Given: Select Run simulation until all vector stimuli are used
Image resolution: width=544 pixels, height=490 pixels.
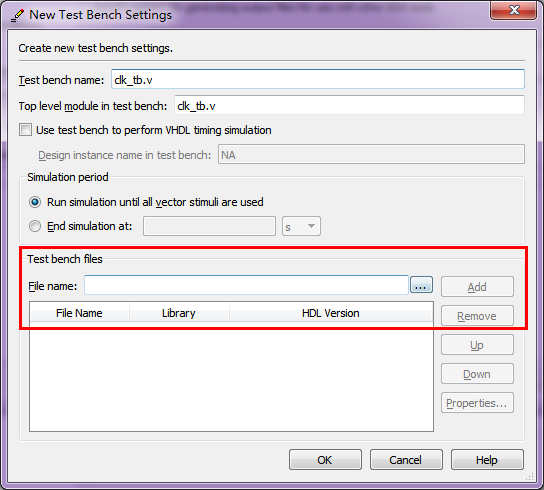Looking at the screenshot, I should click(35, 202).
